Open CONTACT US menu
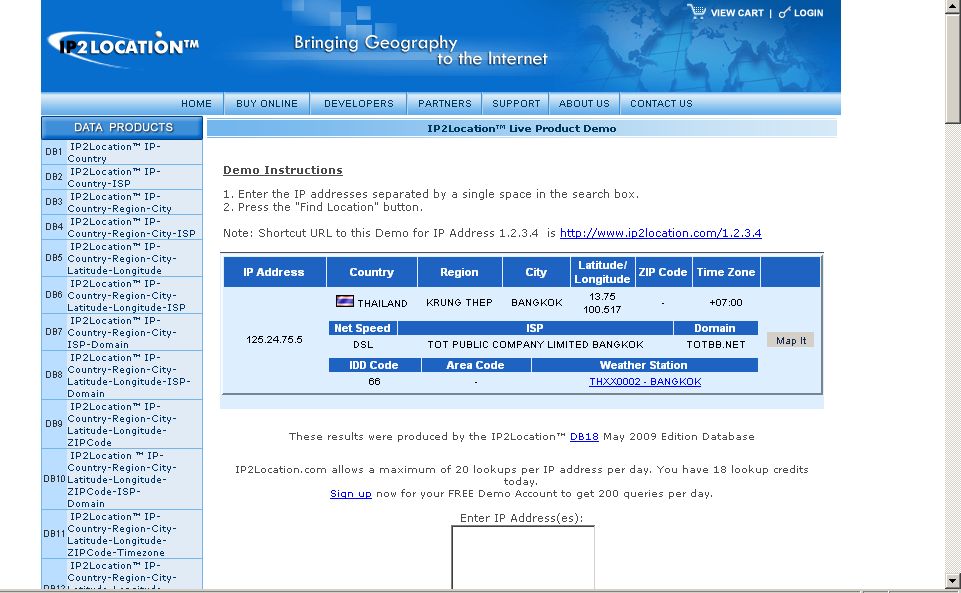 661,104
